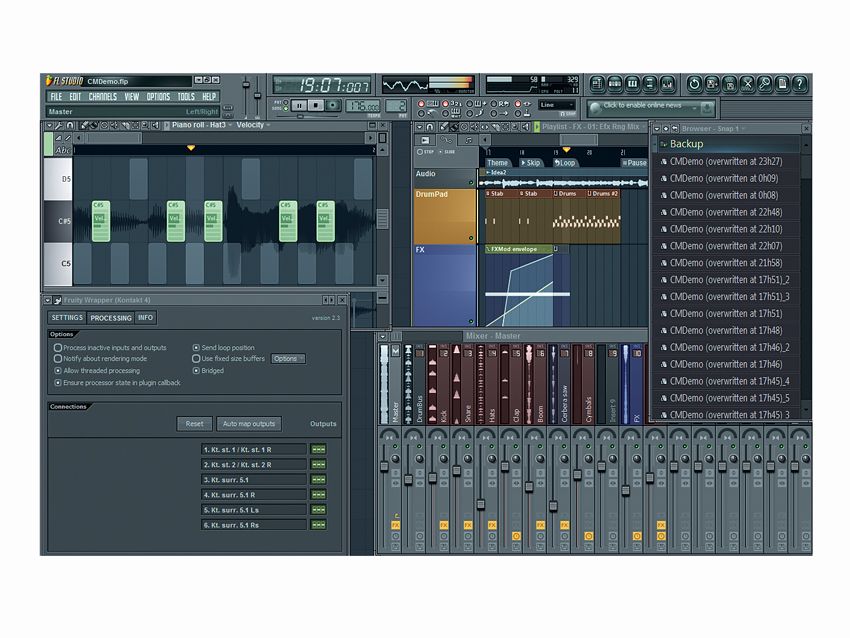Select the pencil draw tool in Piano roll
Viewport: 850px width, 638px height.
[x=84, y=125]
